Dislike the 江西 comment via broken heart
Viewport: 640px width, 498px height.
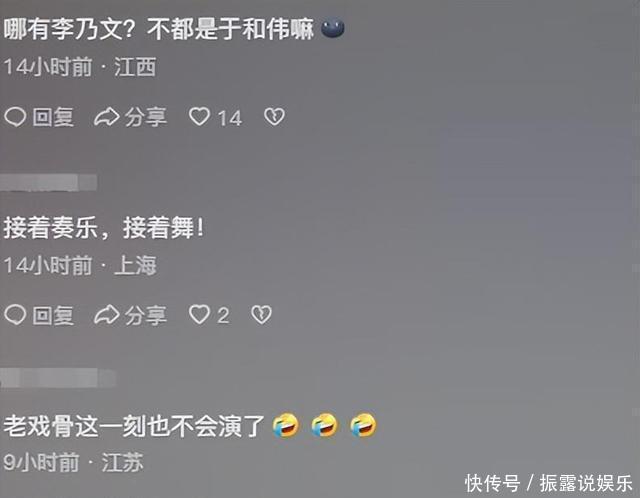tap(274, 117)
